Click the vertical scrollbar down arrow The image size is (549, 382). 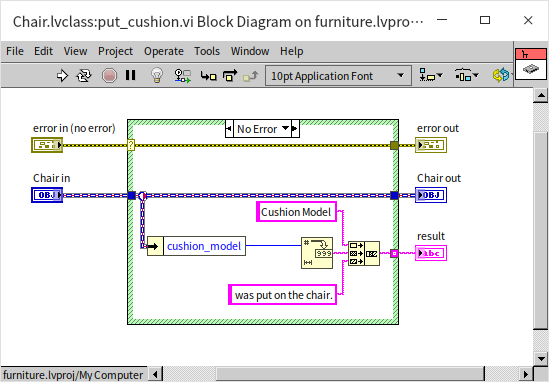(x=541, y=359)
